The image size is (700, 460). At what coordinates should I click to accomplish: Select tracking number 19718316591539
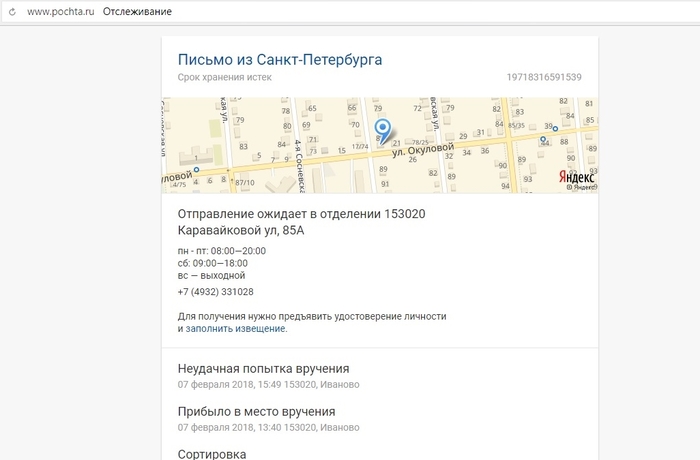coord(544,77)
